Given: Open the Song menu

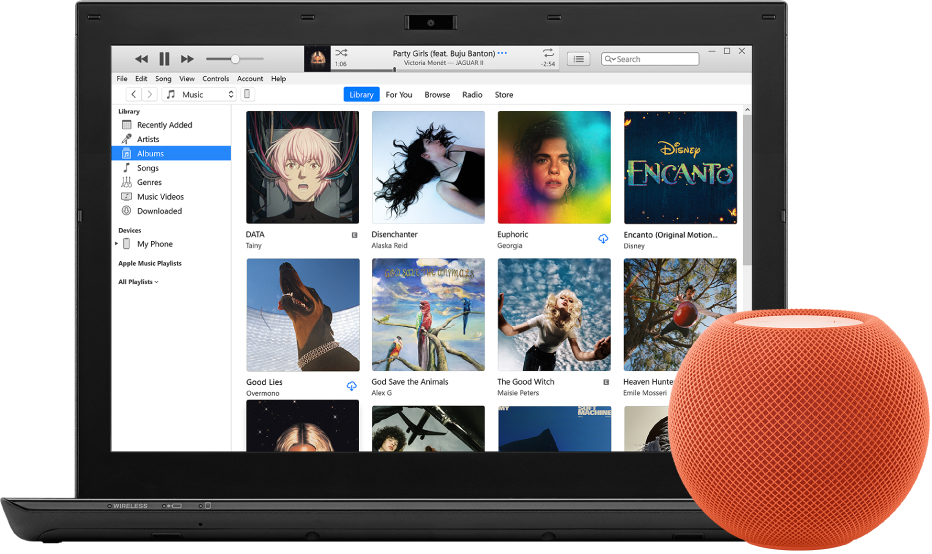Looking at the screenshot, I should tap(163, 78).
